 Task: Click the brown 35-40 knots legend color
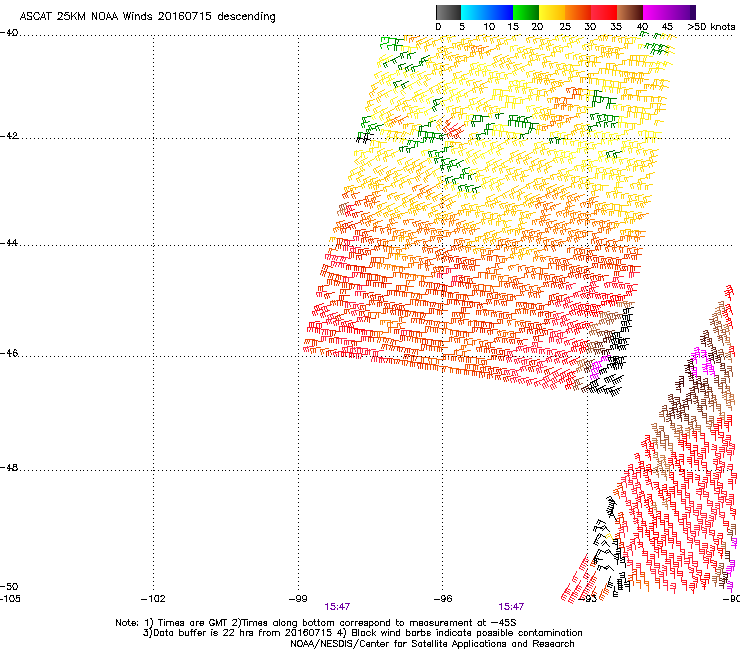point(630,12)
